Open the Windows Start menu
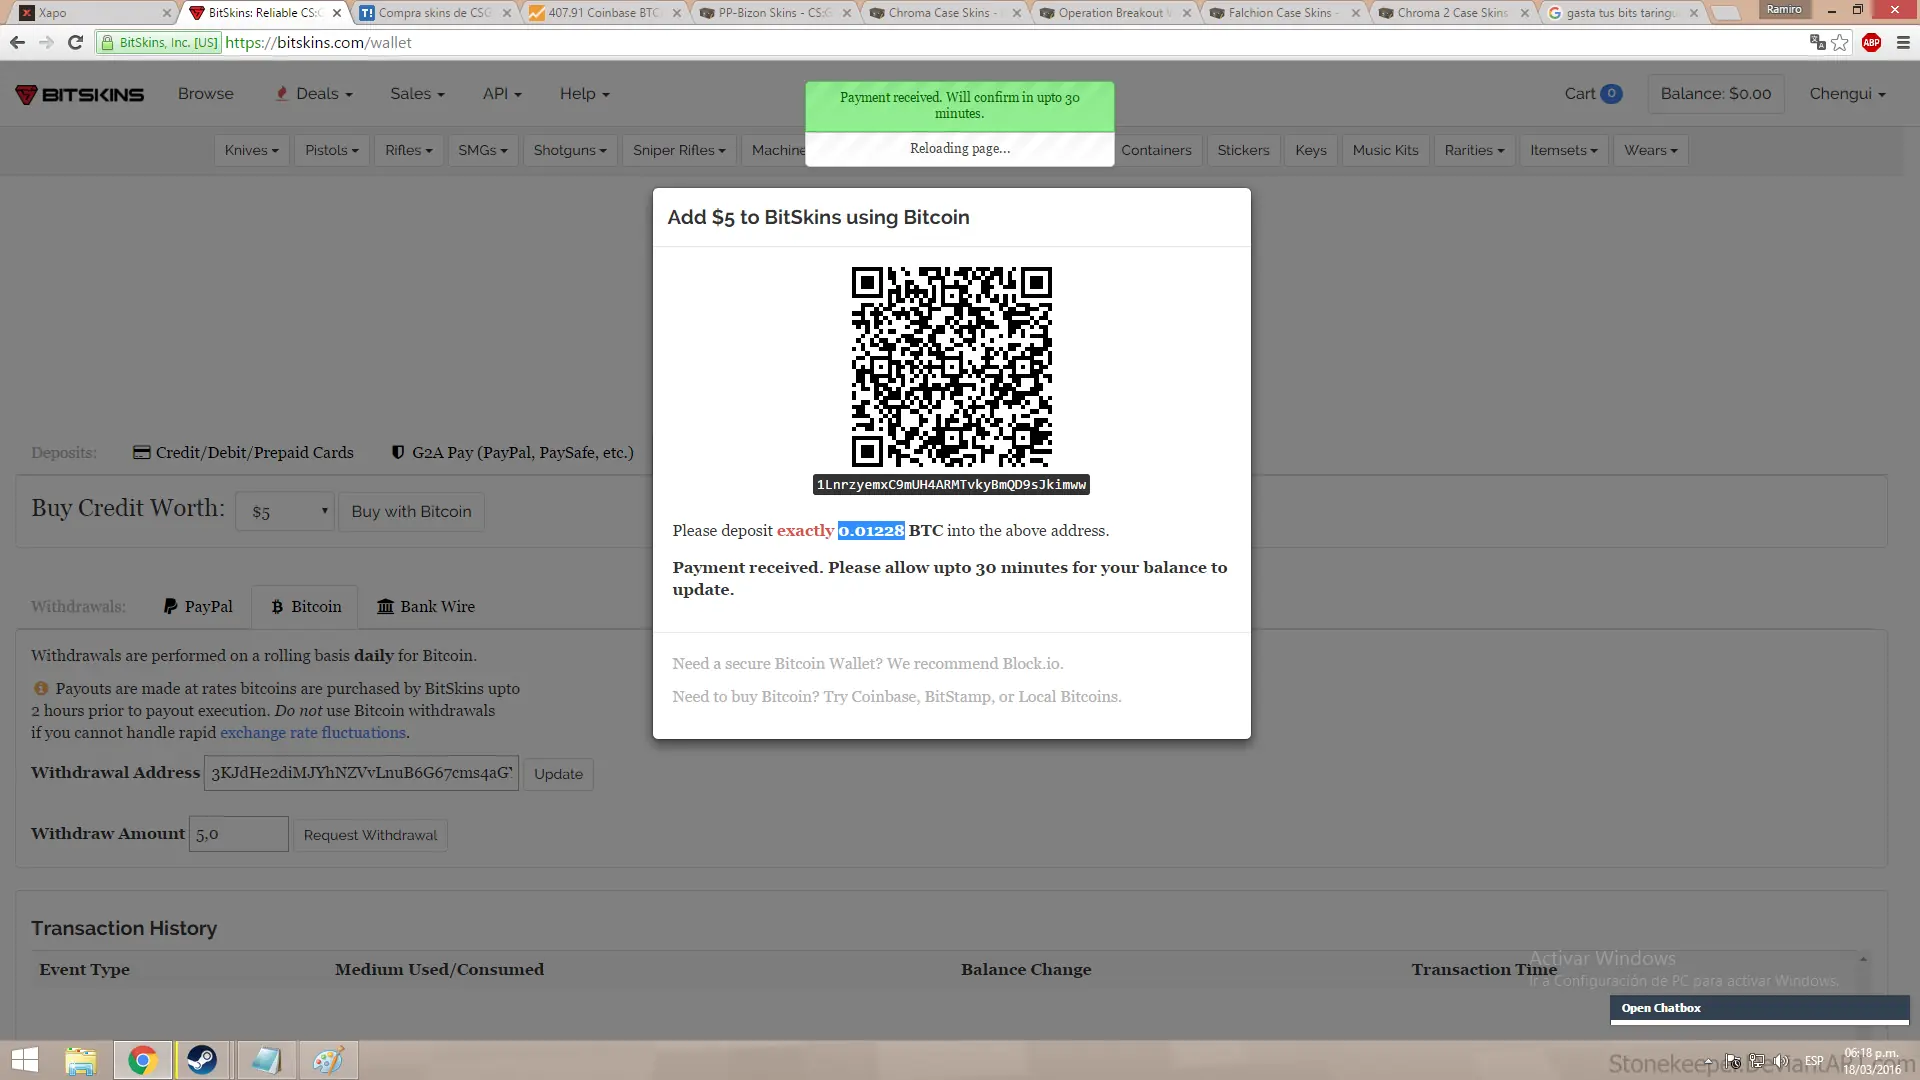 24,1060
